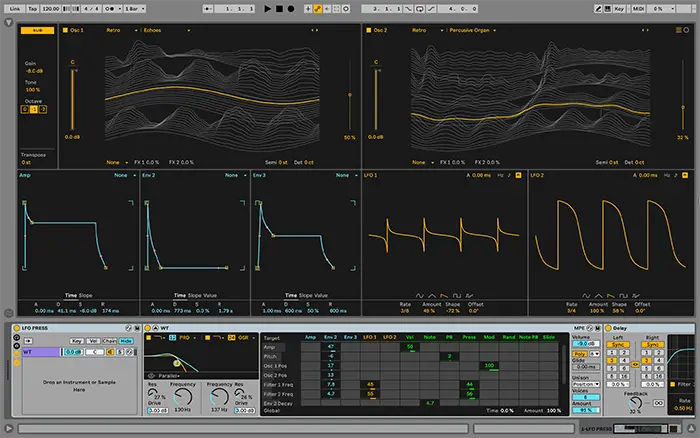
Task: Click the Hide button in rack
Action: coord(126,341)
